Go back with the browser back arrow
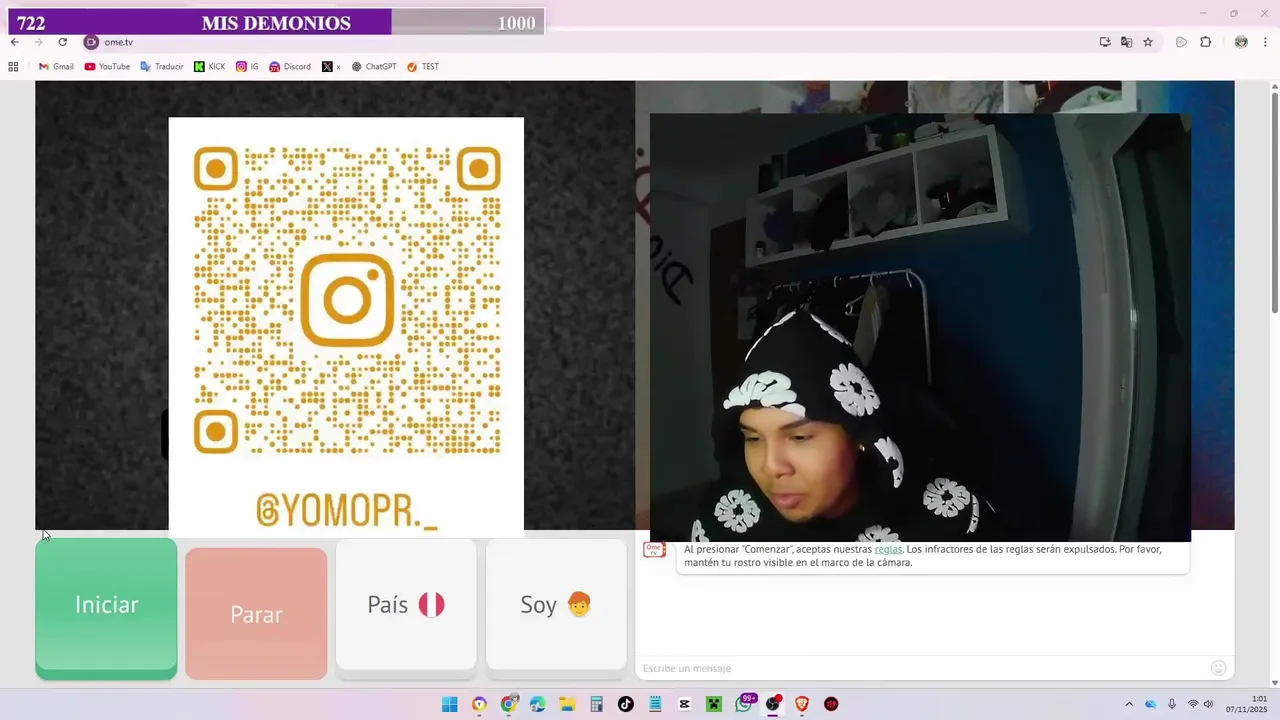This screenshot has height=720, width=1280. [14, 42]
